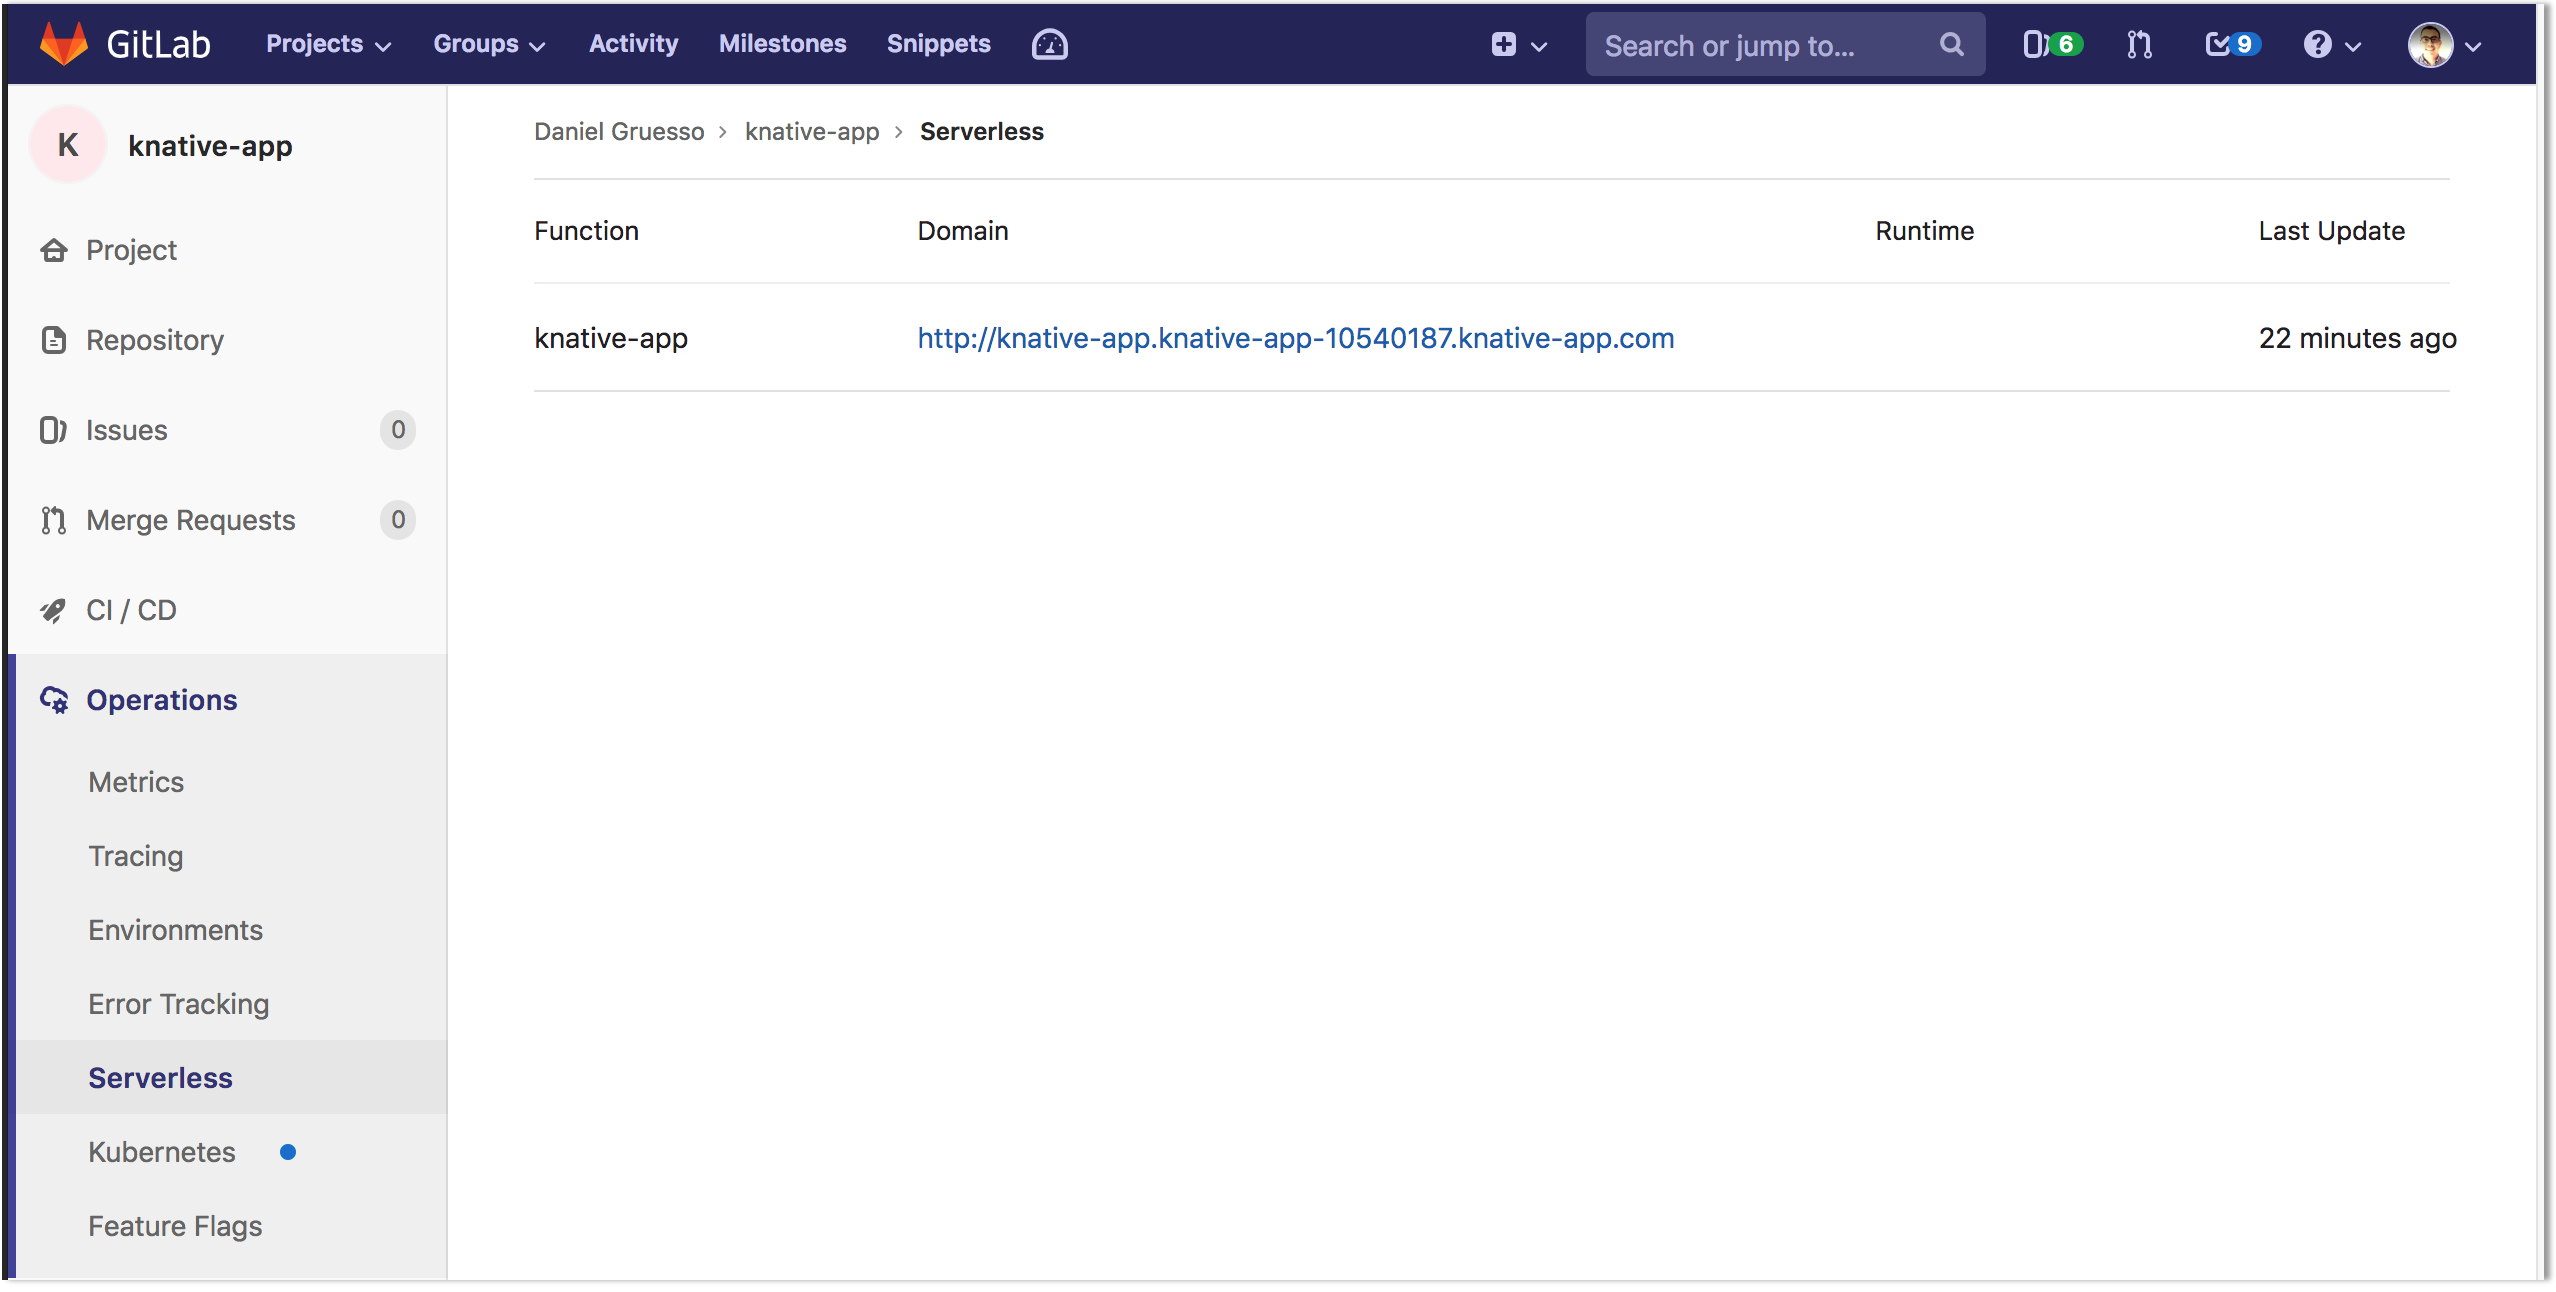Image resolution: width=2556 pixels, height=1292 pixels.
Task: Click the Issues count badge 0
Action: (398, 430)
